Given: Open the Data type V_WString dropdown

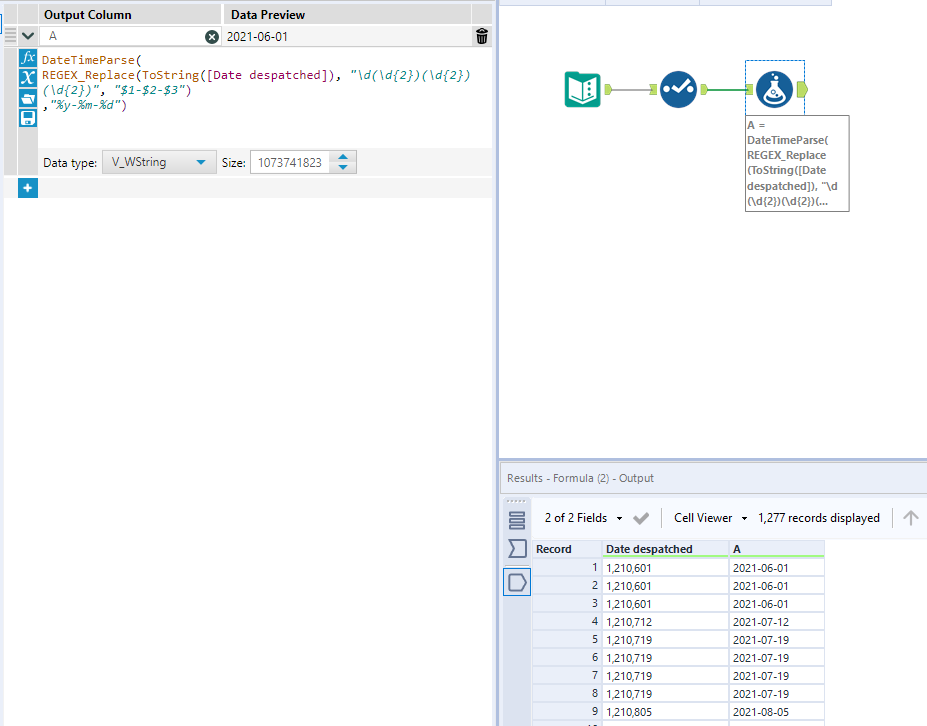Looking at the screenshot, I should point(158,162).
